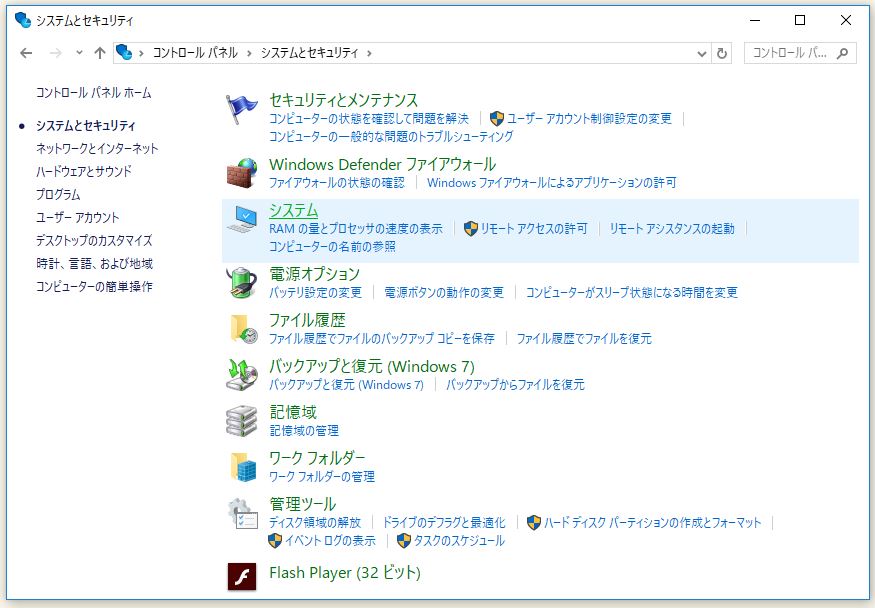875x608 pixels.
Task: Click the 管理ツール gear checklist icon
Action: (243, 514)
